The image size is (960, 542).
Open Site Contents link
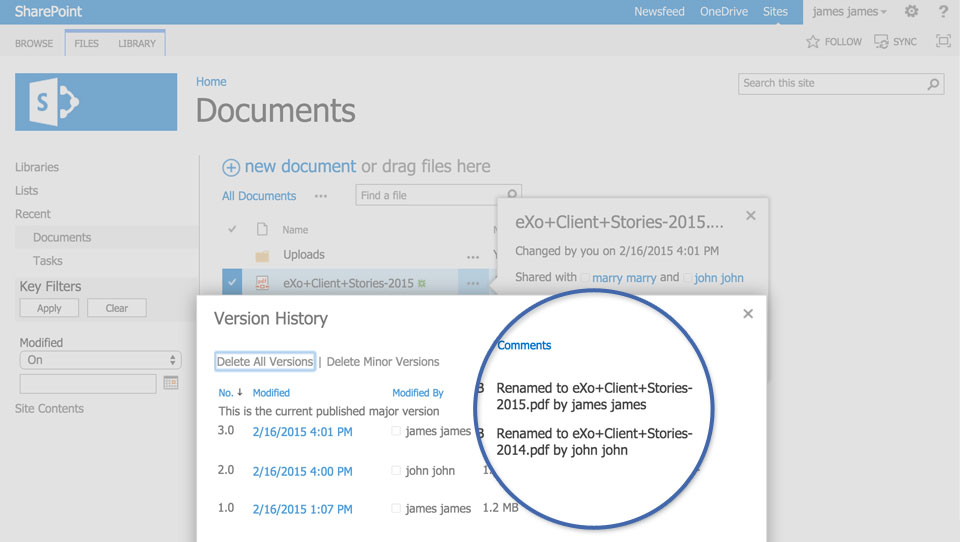pyautogui.click(x=49, y=408)
